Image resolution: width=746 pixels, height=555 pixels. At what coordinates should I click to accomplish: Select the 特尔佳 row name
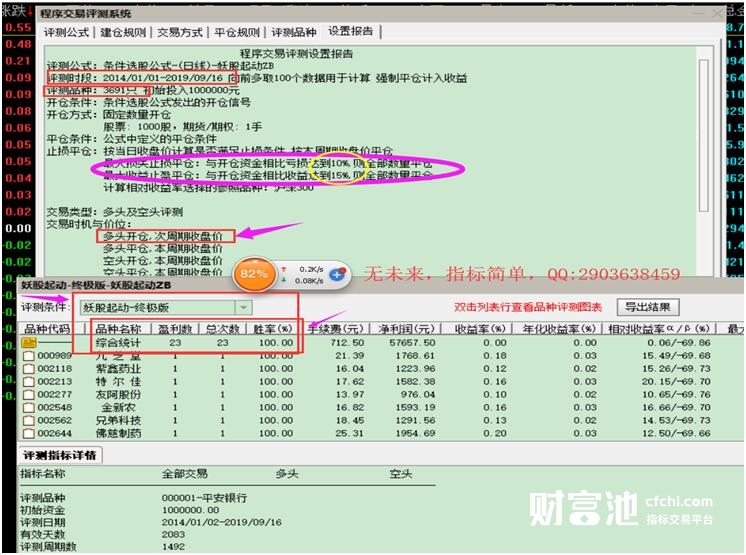click(118, 381)
